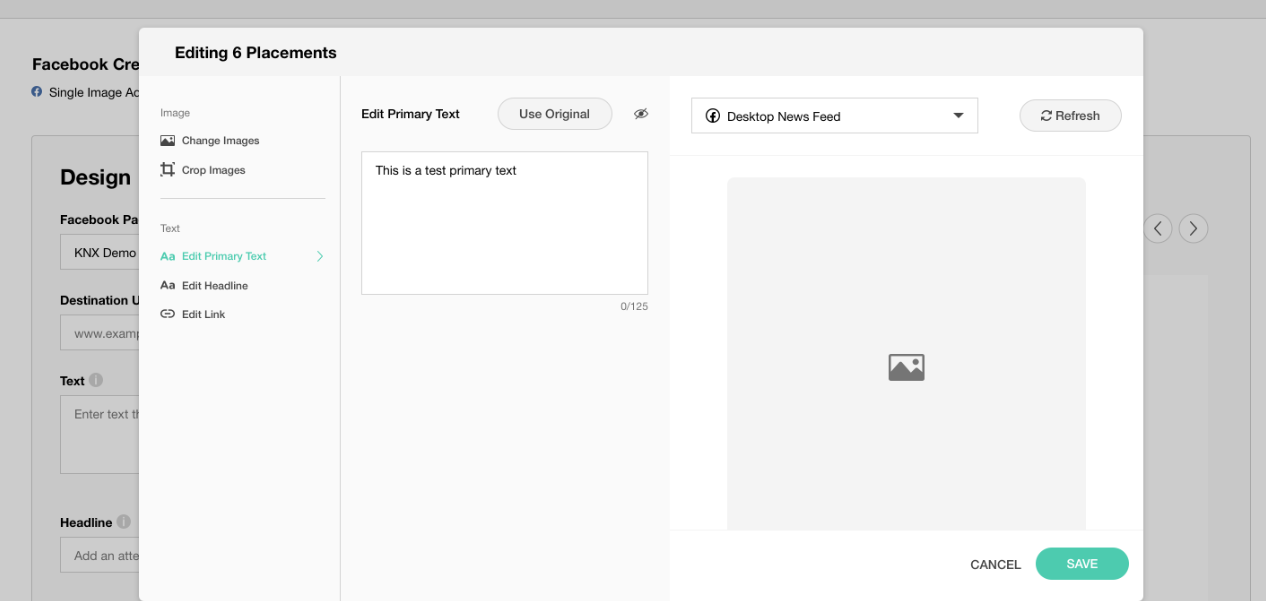Image resolution: width=1266 pixels, height=601 pixels.
Task: Select Edit Headline in the sidebar
Action: (214, 286)
